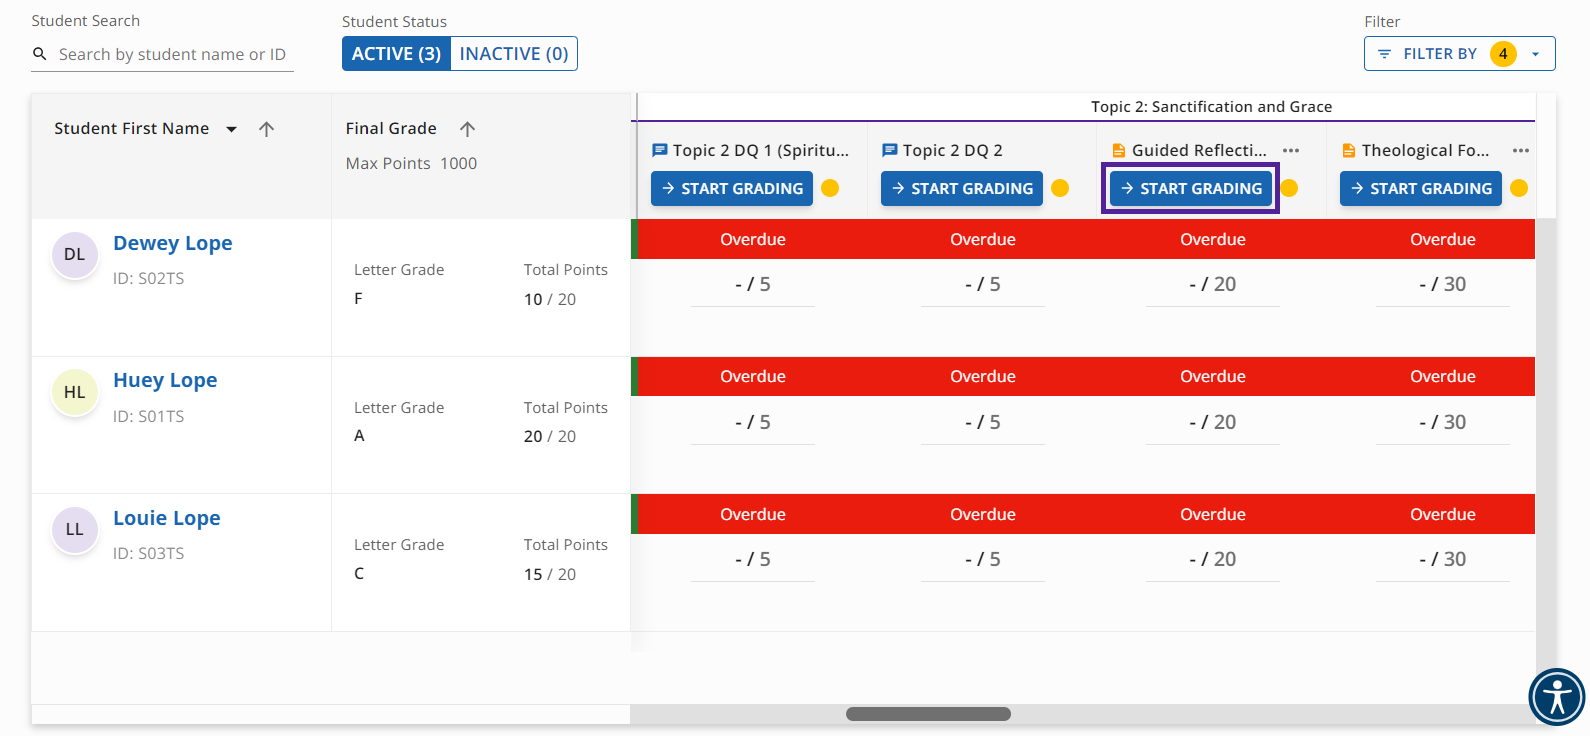Viewport: 1590px width, 736px height.
Task: Open Theological Fo... more options menu
Action: (x=1521, y=150)
